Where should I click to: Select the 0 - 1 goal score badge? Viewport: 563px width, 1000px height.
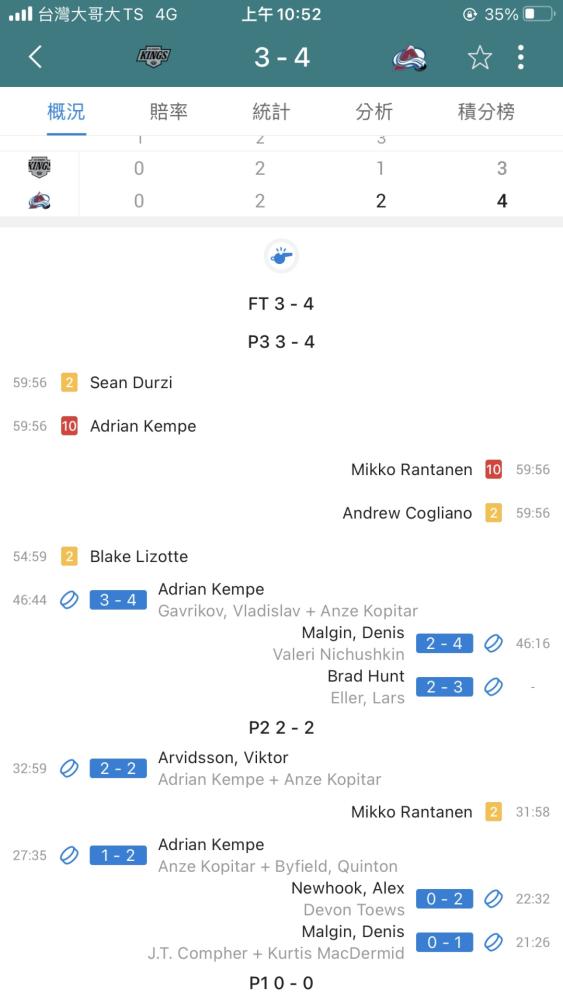[x=444, y=942]
